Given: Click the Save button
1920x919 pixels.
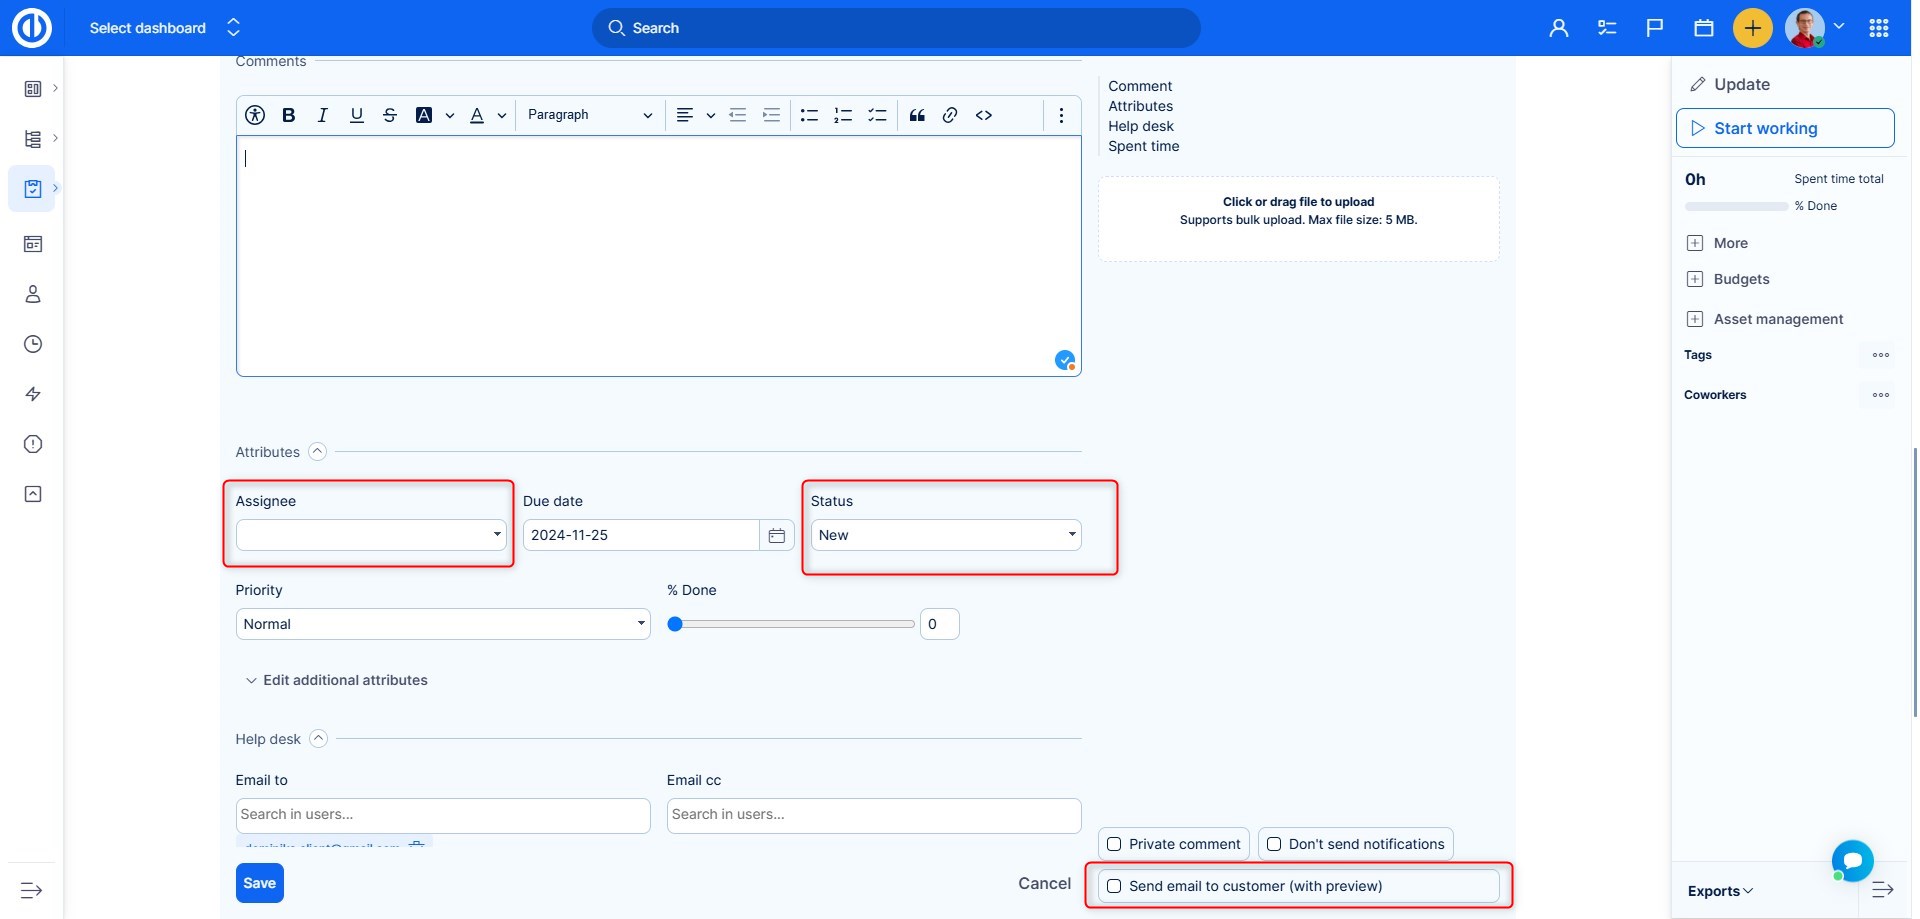Looking at the screenshot, I should (x=259, y=883).
